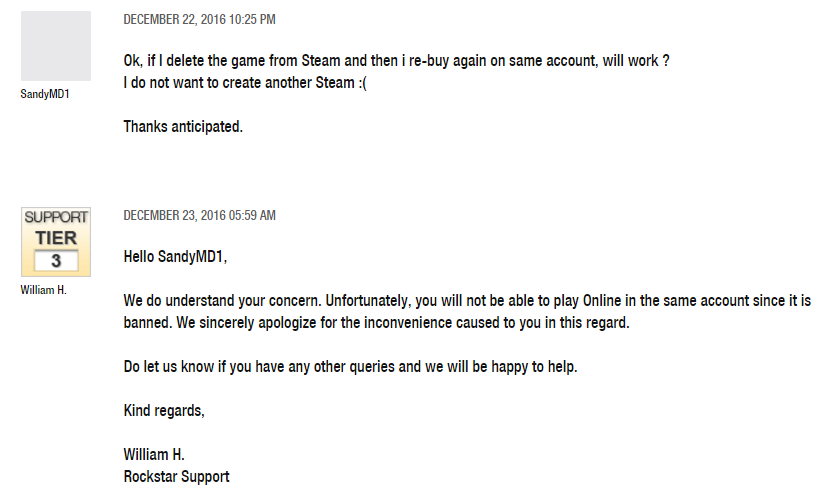Open the William H. username under badge
Viewport: 837px width, 501px height.
coord(43,290)
